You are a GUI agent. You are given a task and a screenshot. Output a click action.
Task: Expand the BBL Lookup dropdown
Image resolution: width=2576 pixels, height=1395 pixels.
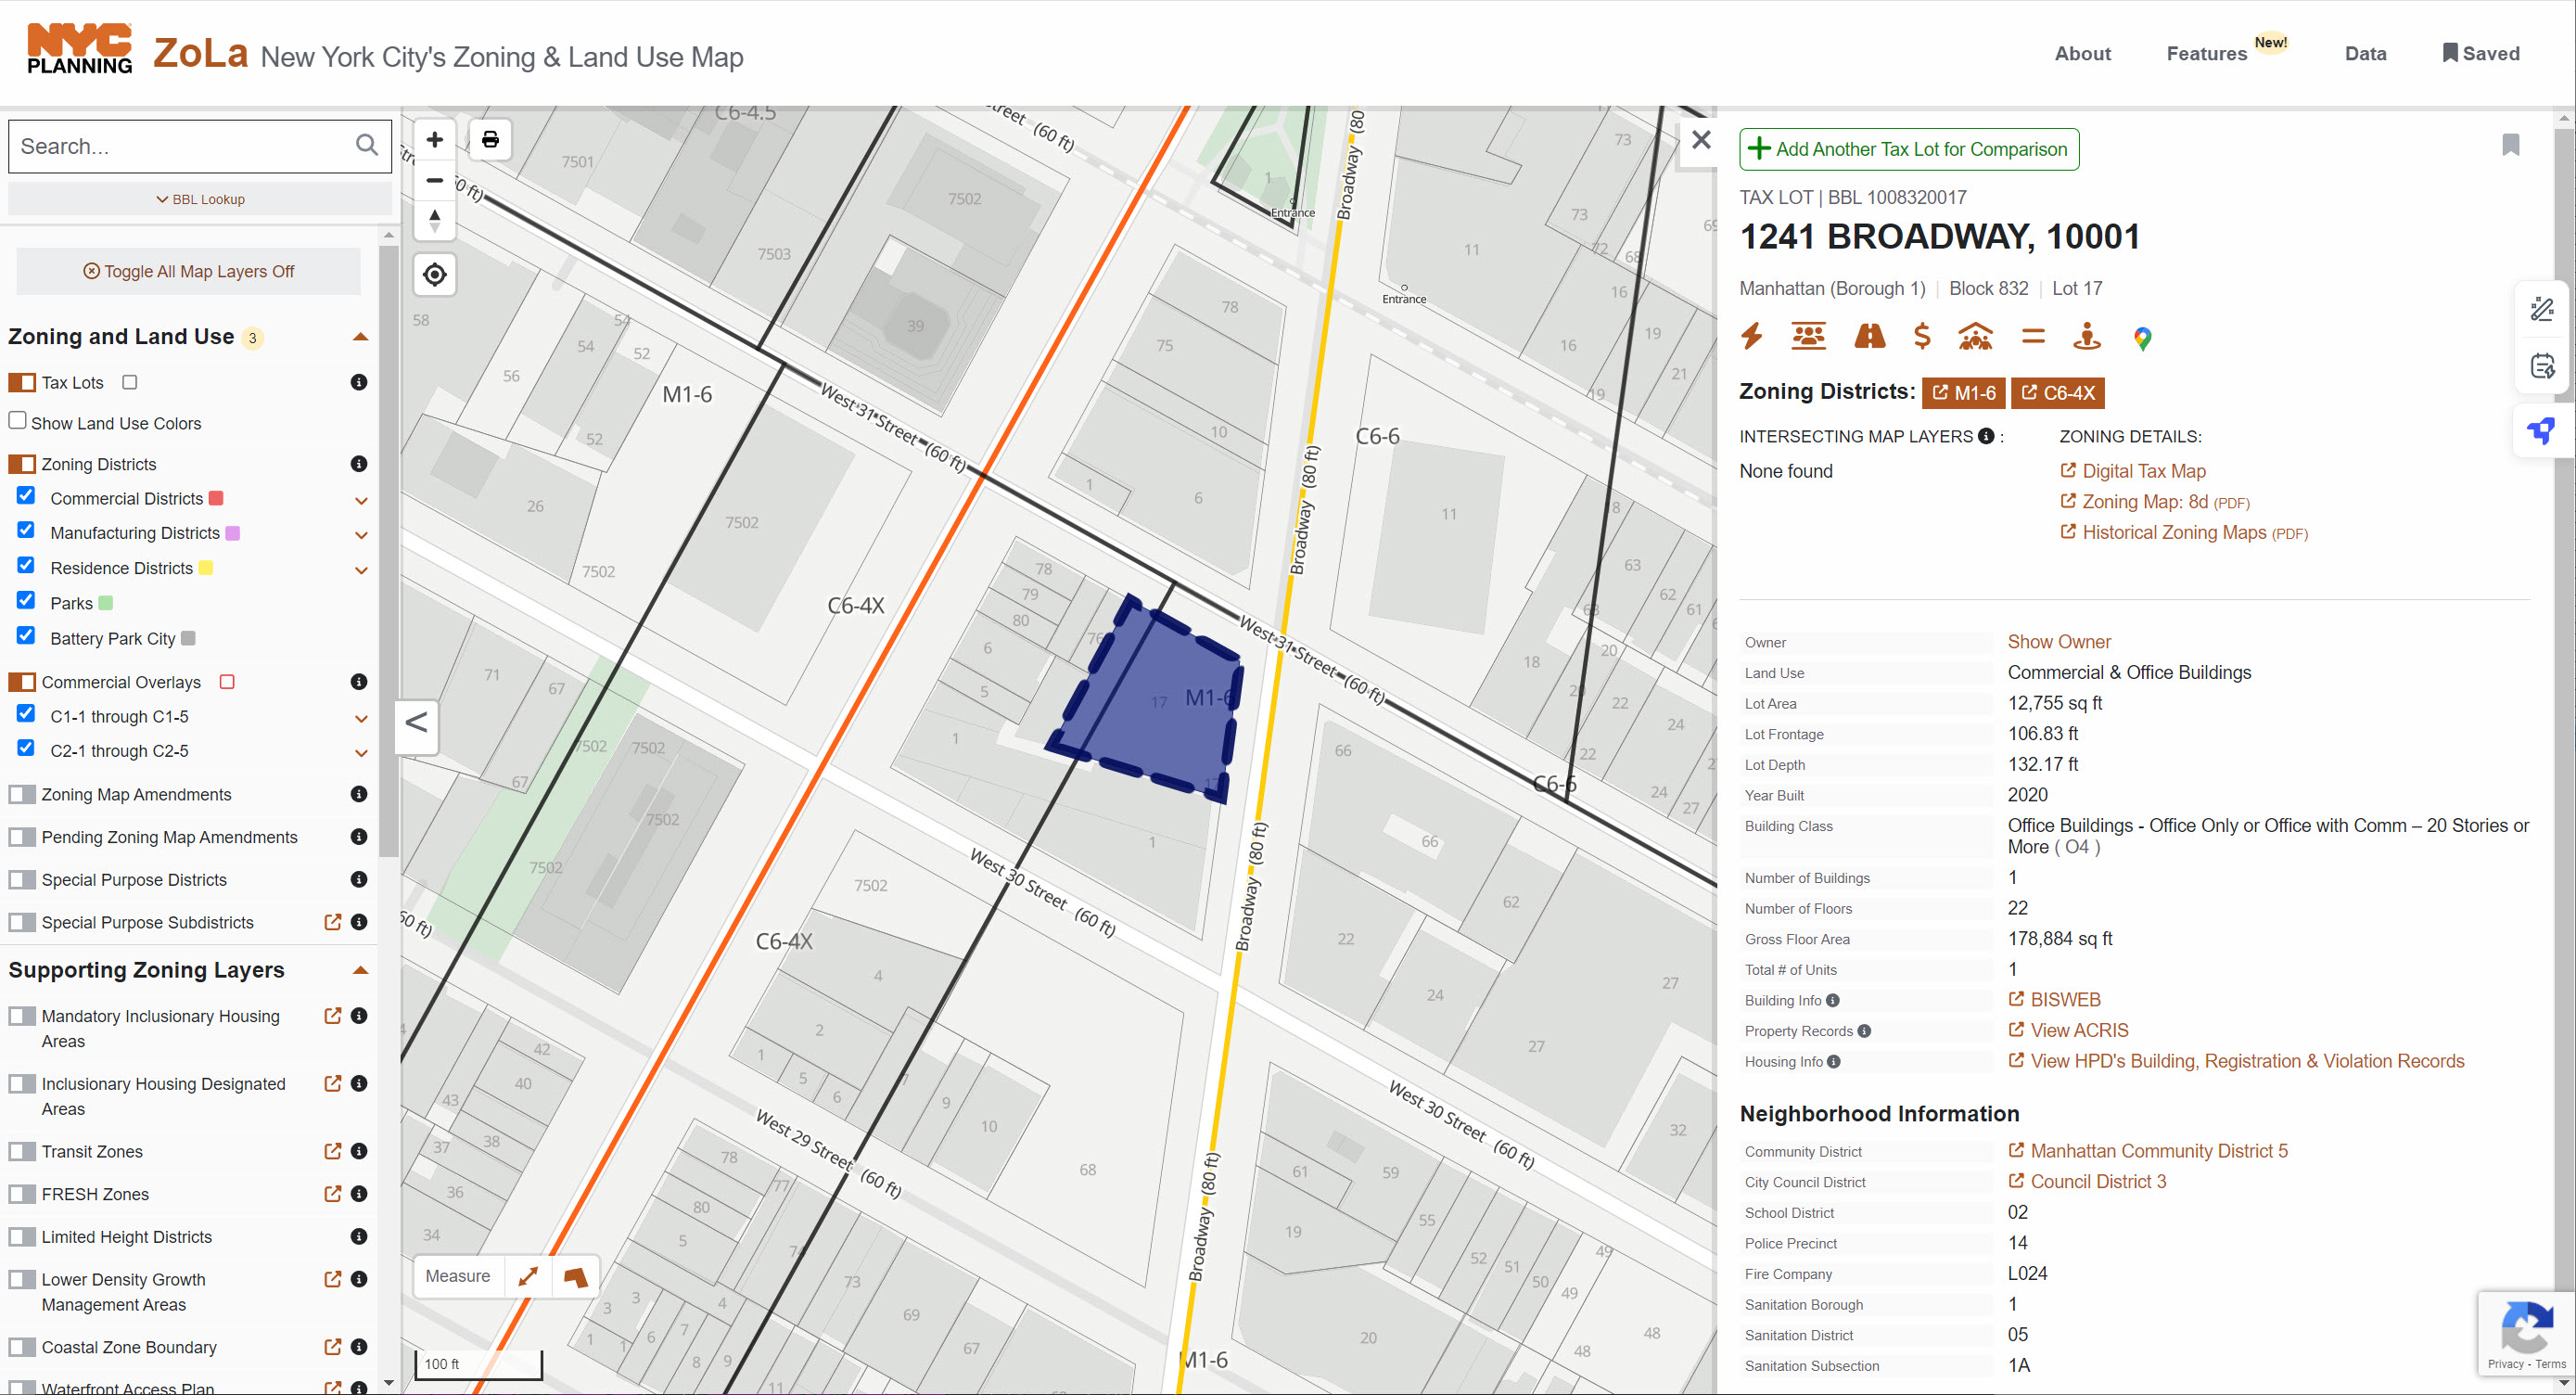pos(200,199)
